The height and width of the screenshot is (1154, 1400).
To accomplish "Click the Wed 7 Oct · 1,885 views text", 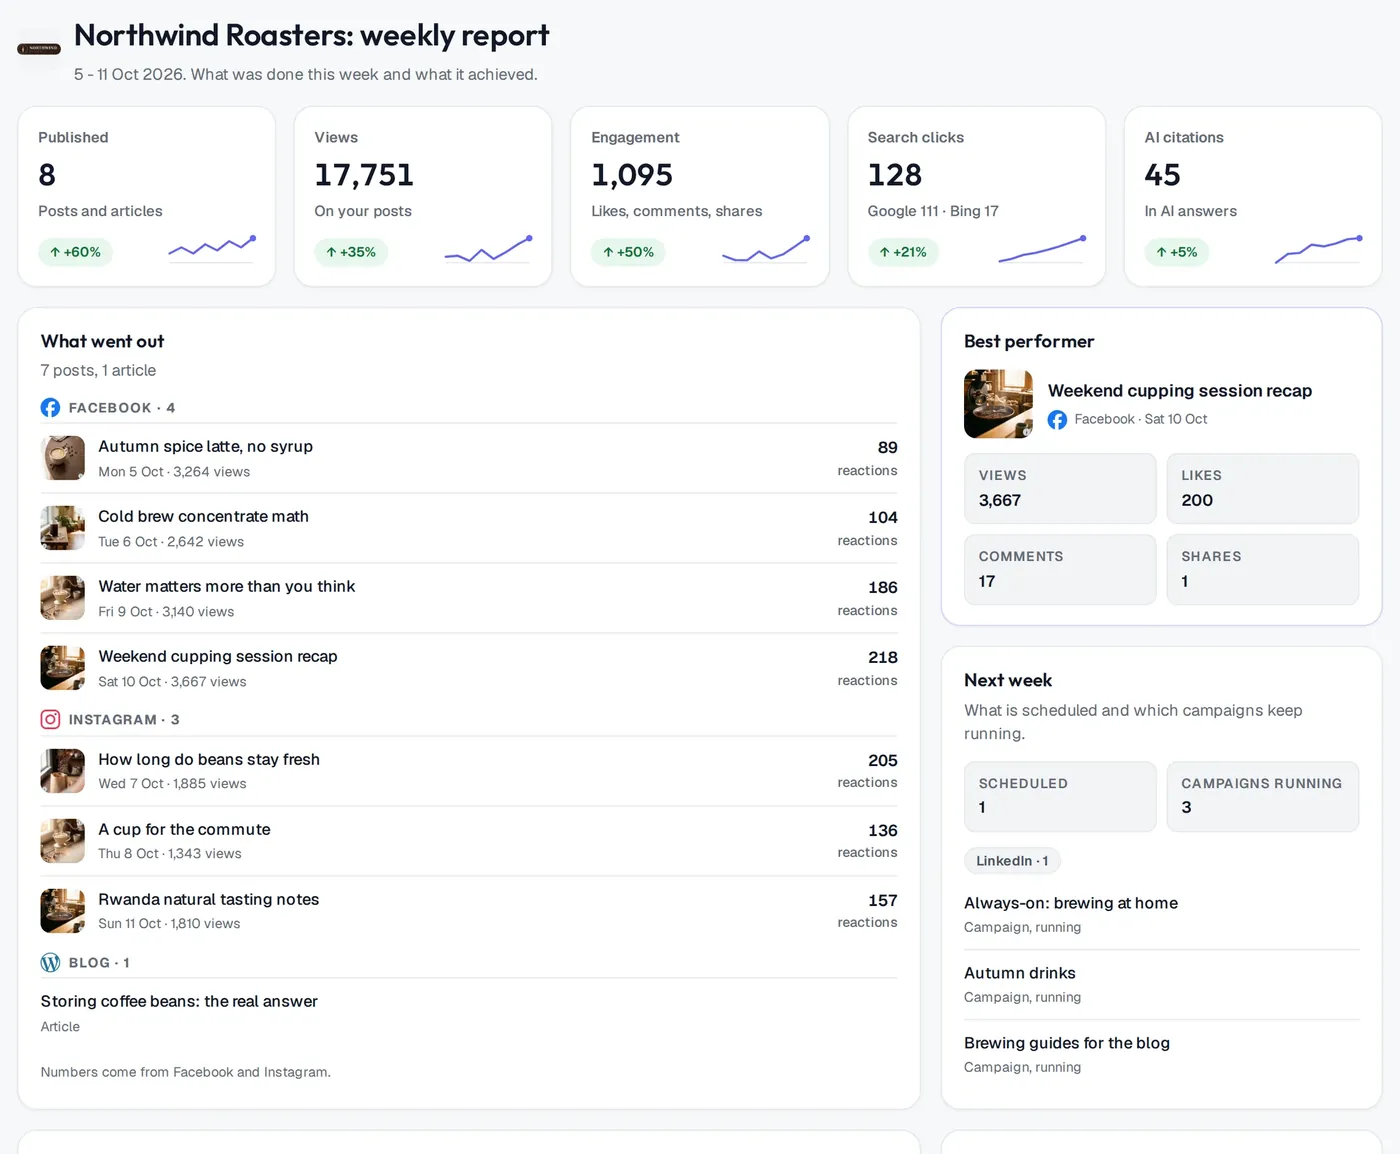I will tap(172, 784).
